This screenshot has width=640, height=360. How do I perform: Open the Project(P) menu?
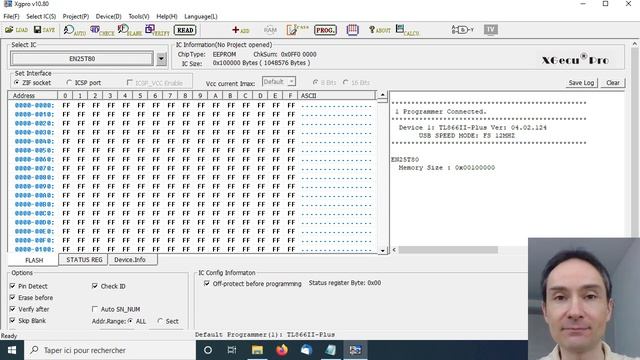tap(76, 16)
